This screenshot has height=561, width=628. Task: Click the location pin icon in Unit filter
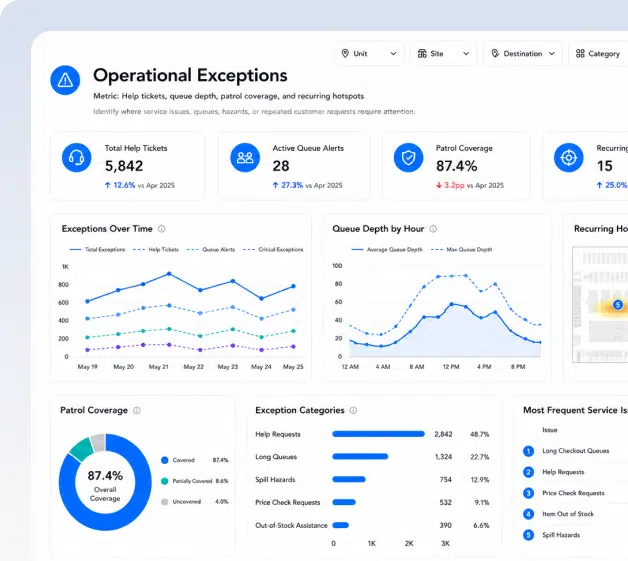click(x=345, y=53)
